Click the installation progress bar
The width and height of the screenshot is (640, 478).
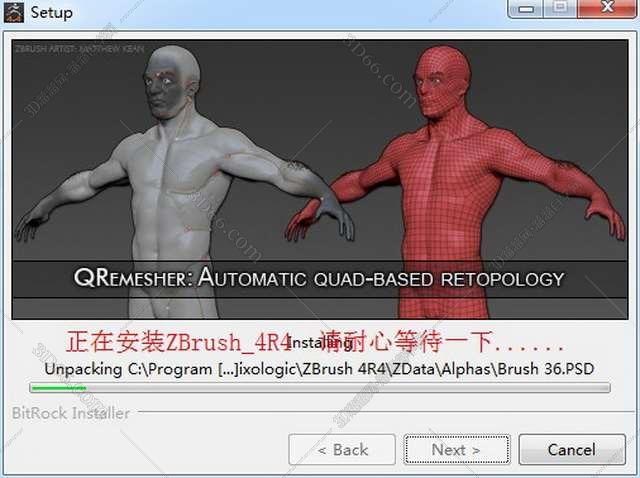[x=320, y=387]
